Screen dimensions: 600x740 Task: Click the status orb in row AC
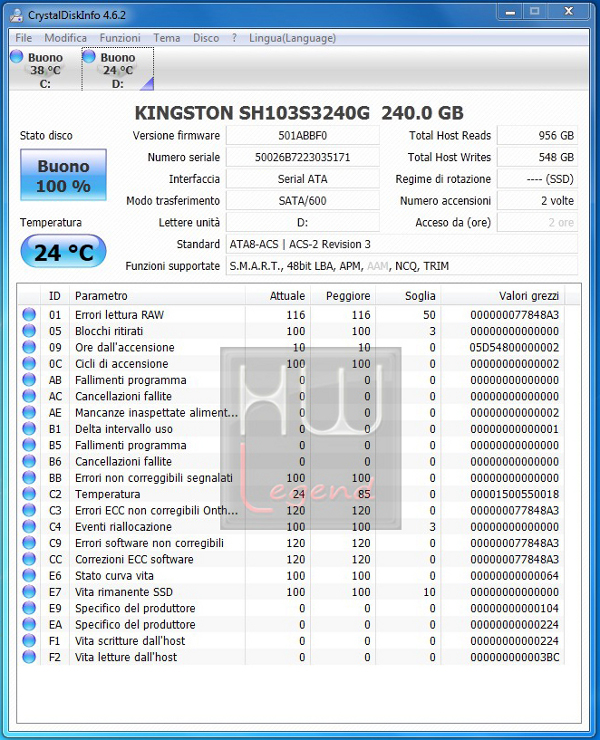(29, 396)
